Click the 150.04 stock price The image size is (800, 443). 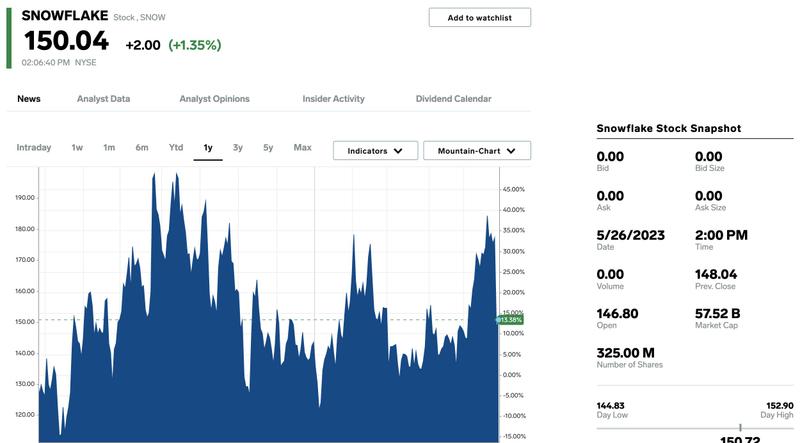click(x=66, y=41)
